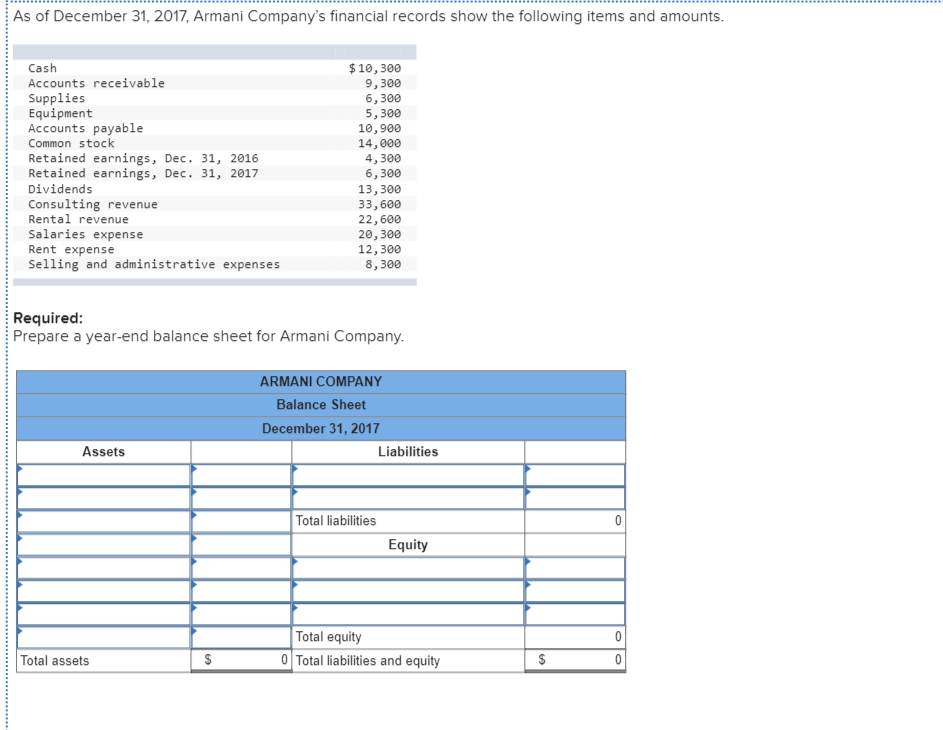Click the 'Liabilities' column header
This screenshot has width=943, height=730.
[x=408, y=452]
